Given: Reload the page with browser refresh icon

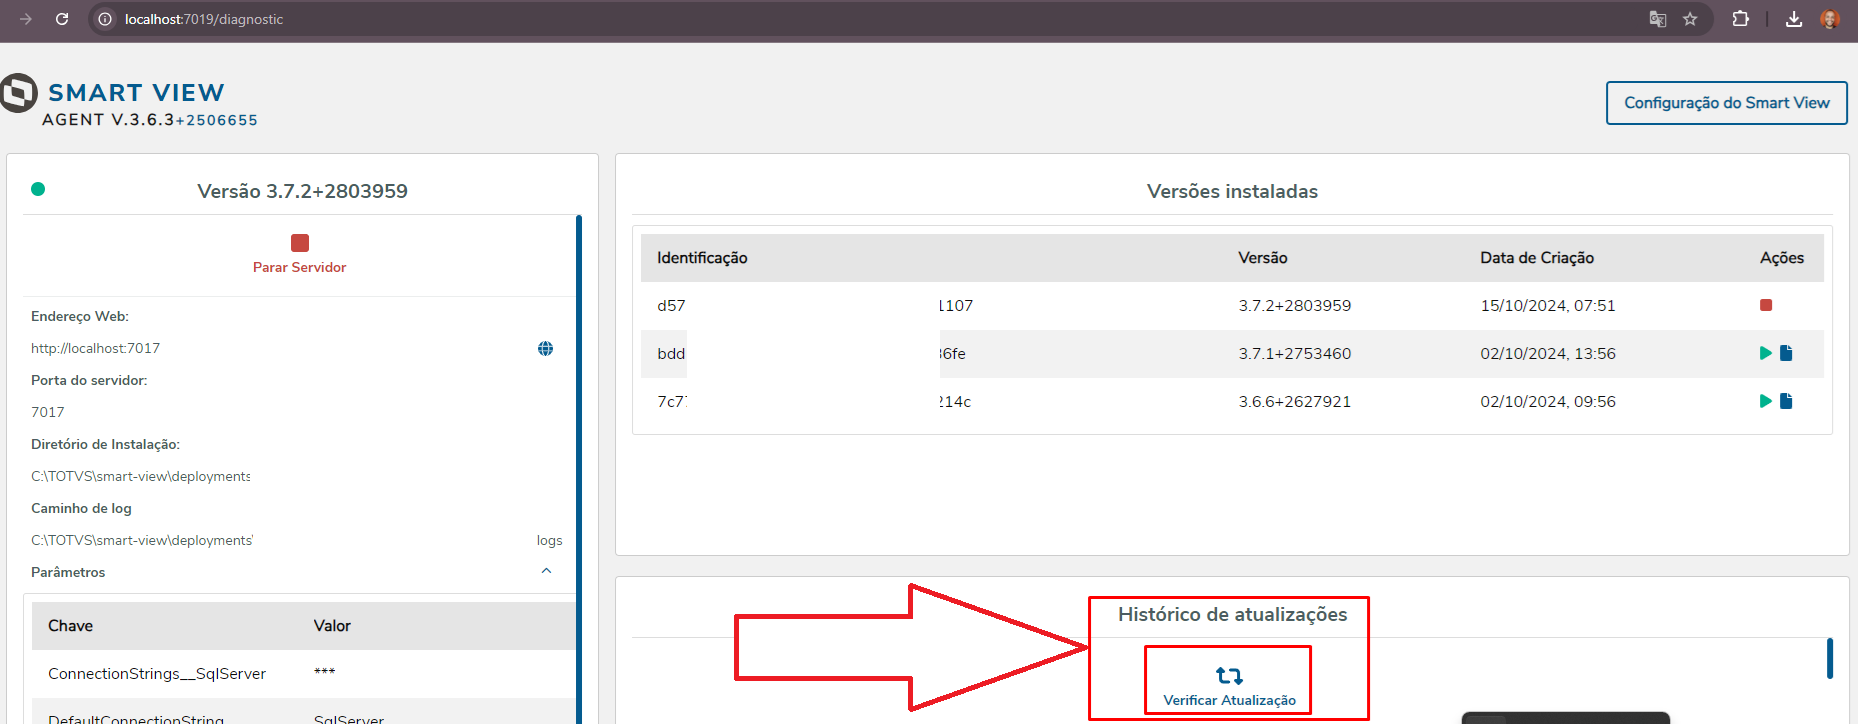Looking at the screenshot, I should click(62, 19).
